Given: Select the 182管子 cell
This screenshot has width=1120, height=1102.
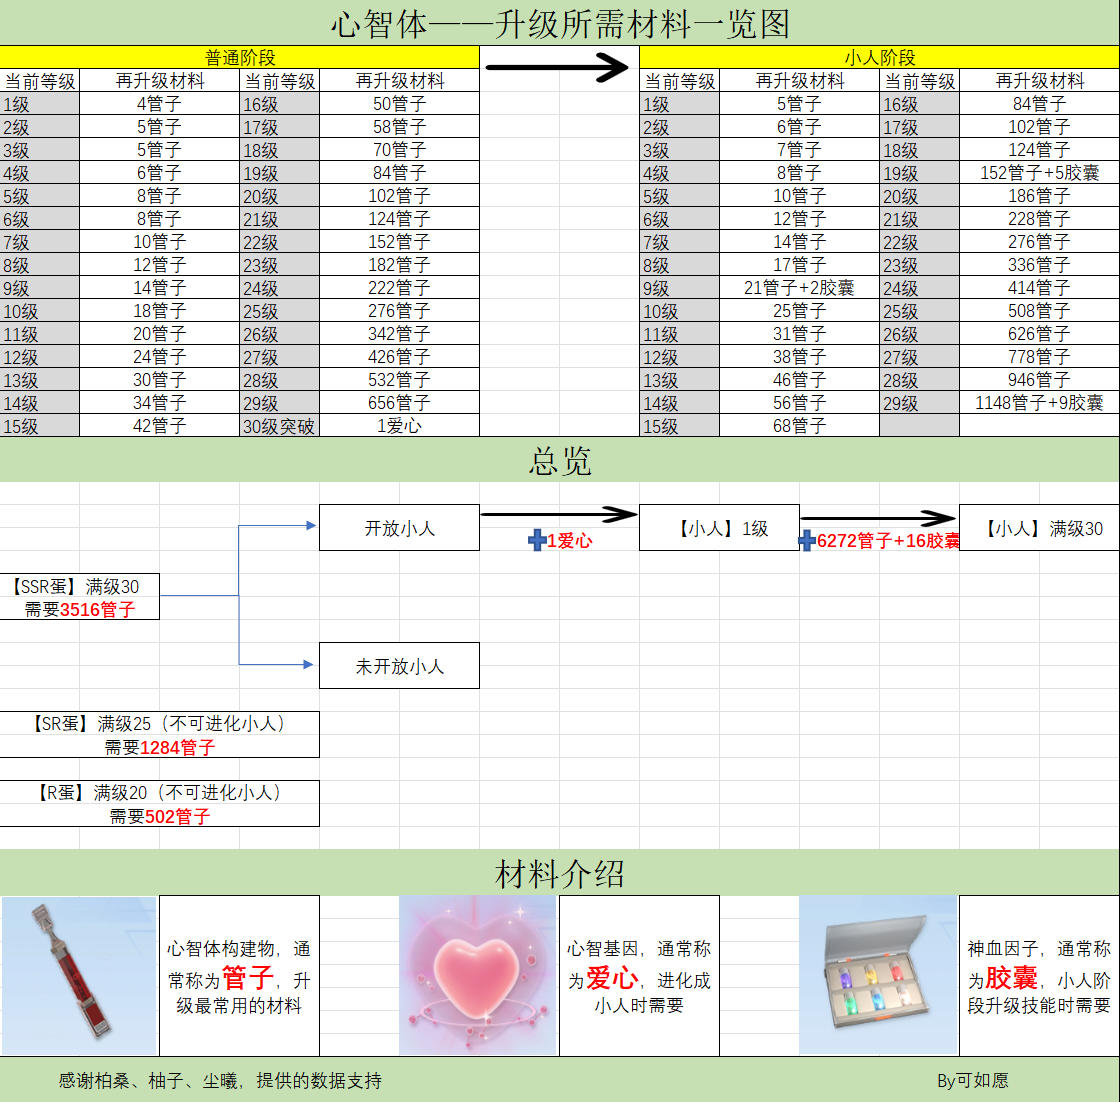Looking at the screenshot, I should [399, 265].
